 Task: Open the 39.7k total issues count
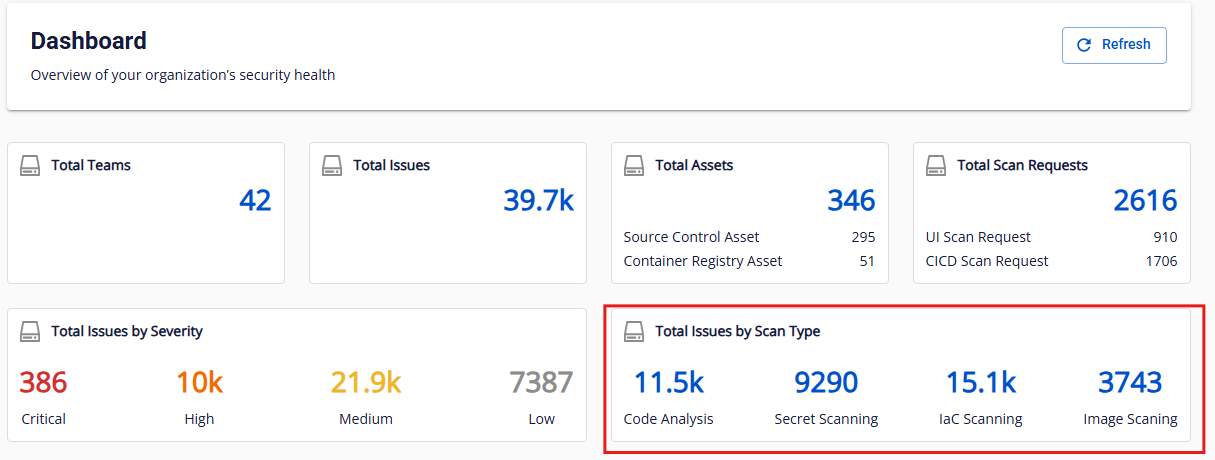point(538,201)
